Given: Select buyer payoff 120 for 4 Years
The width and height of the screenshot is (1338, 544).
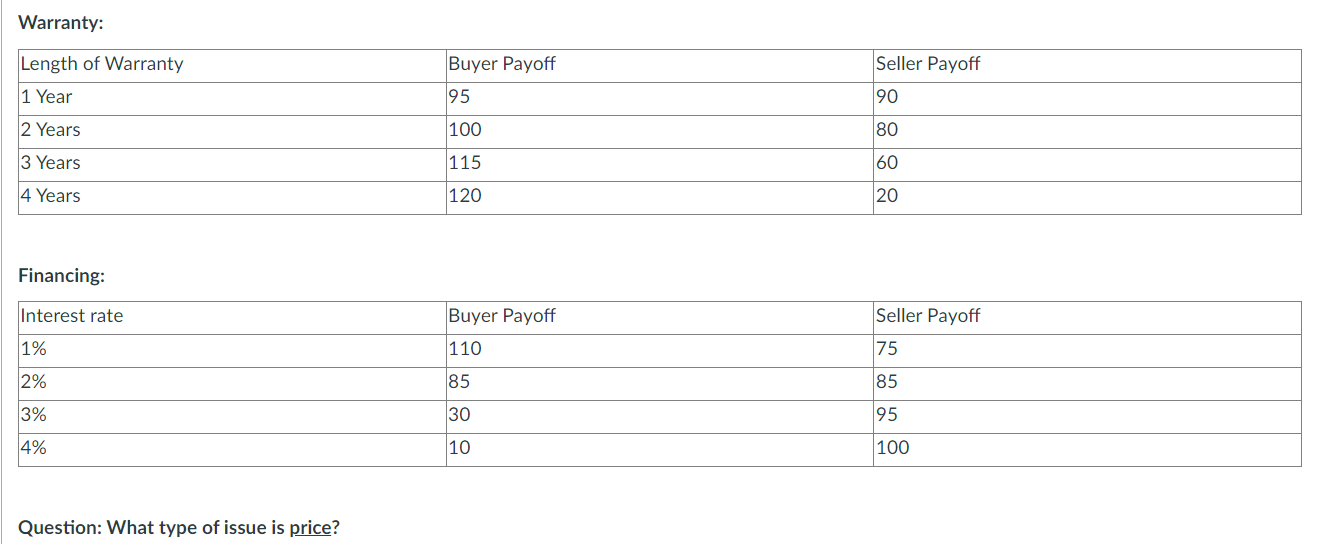Looking at the screenshot, I should [x=465, y=196].
